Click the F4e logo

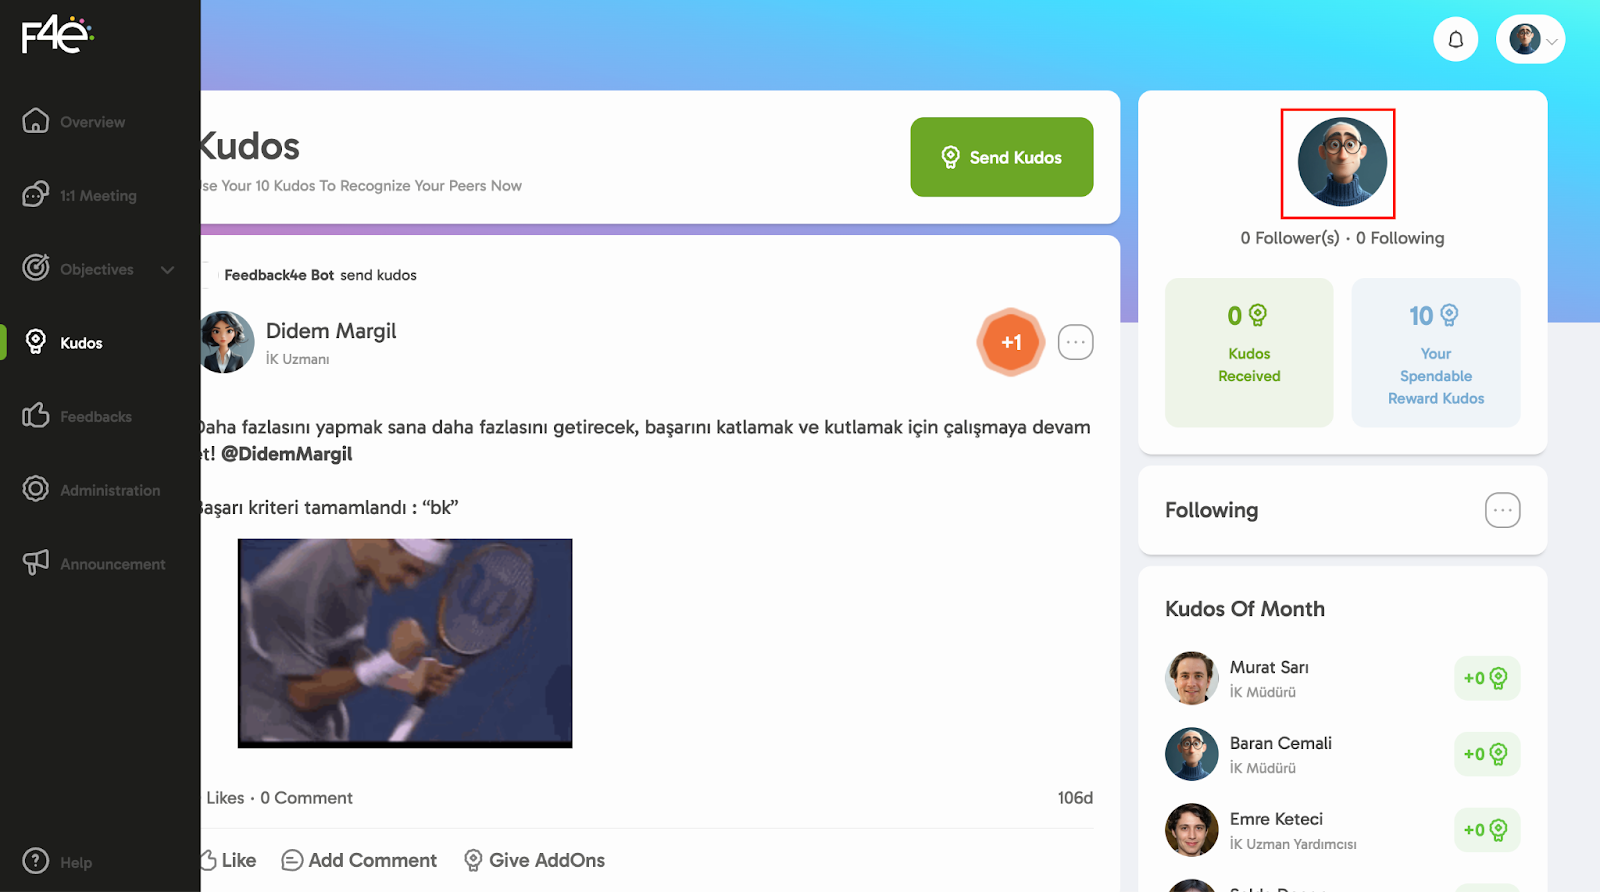click(x=57, y=35)
